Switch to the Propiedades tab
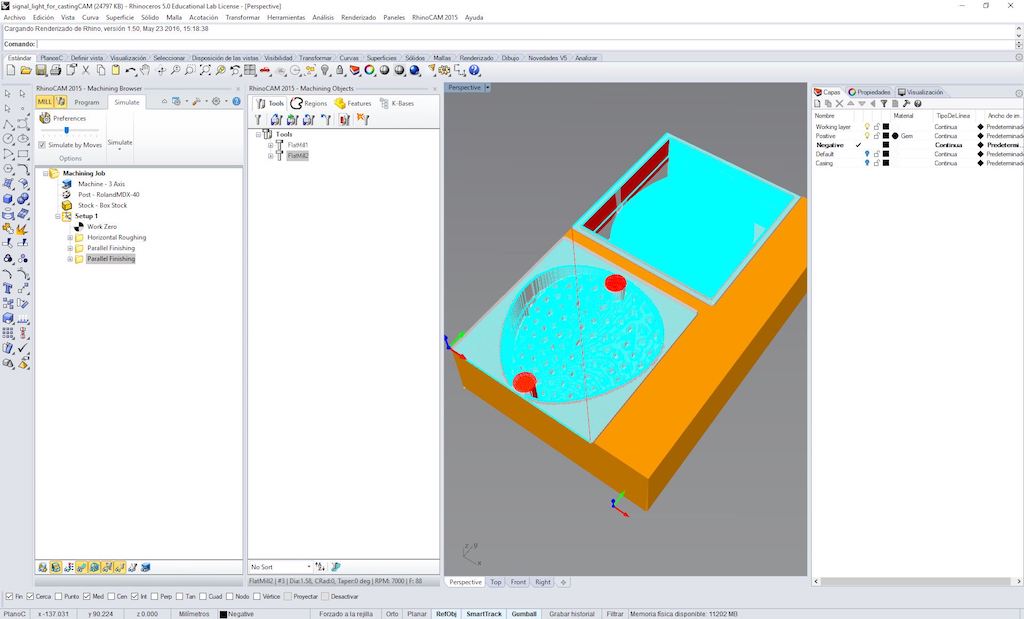 click(869, 92)
